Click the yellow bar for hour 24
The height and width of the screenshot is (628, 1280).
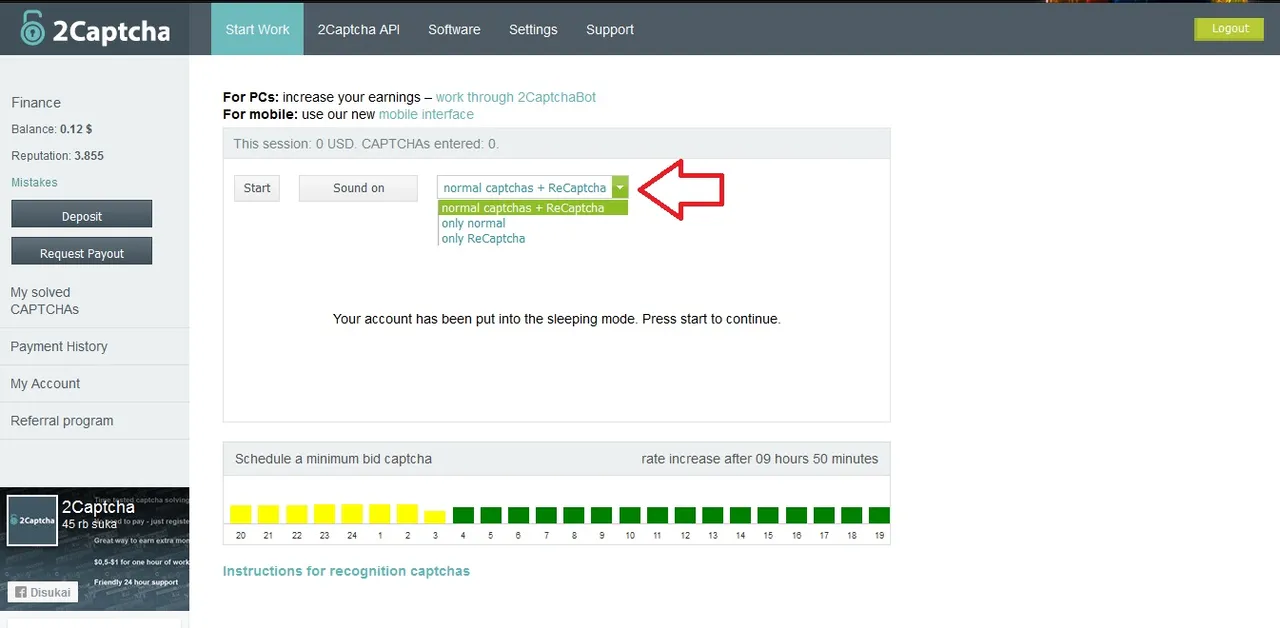point(352,514)
